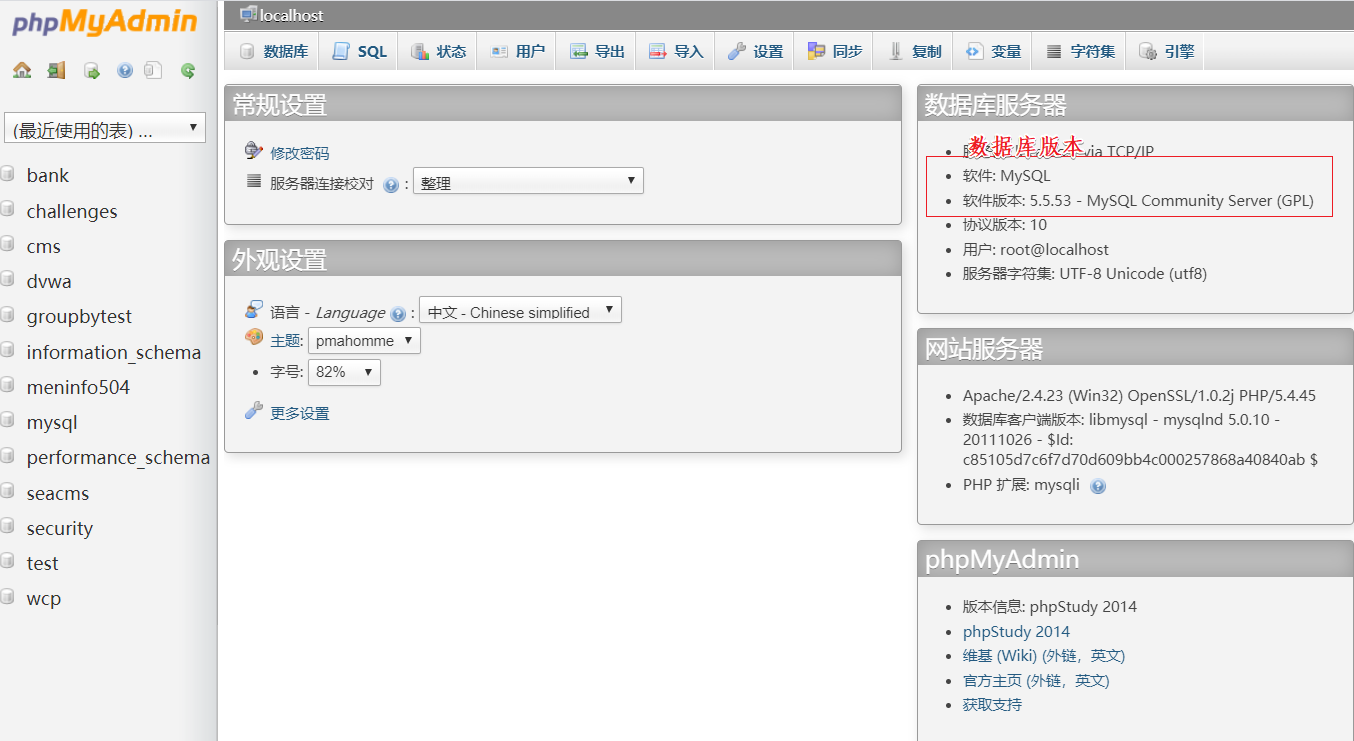Open the font size dropdown showing 82%
This screenshot has width=1354, height=741.
tap(344, 372)
